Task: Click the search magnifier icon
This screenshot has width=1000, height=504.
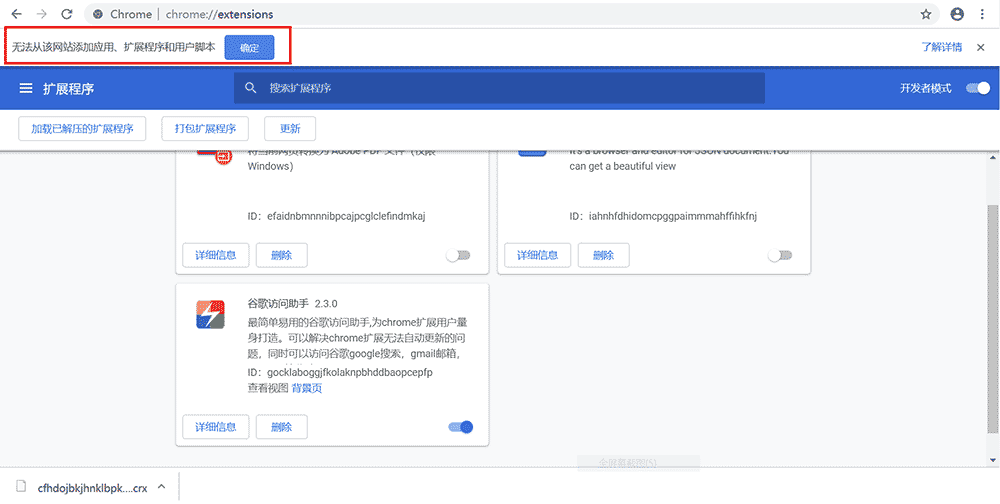Action: pos(251,88)
